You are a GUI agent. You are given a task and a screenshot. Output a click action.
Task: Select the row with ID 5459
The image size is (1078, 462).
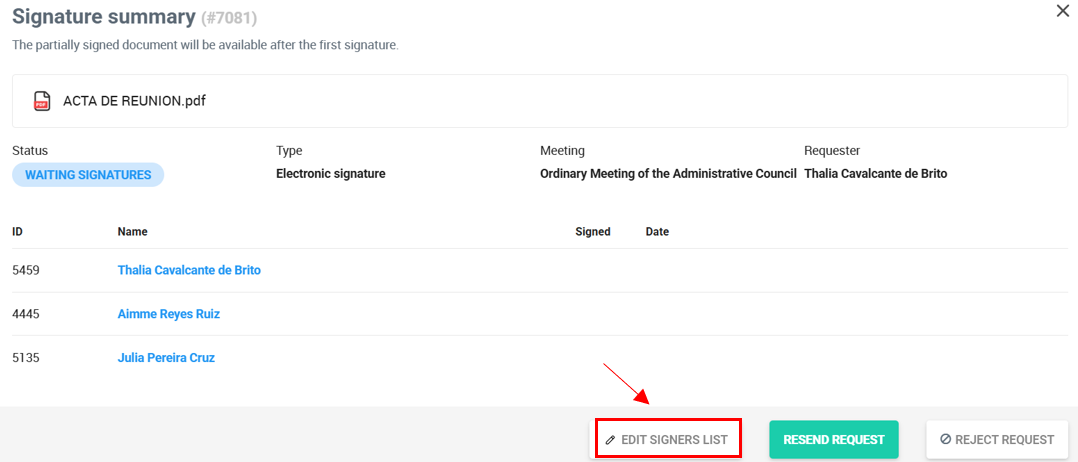540,270
